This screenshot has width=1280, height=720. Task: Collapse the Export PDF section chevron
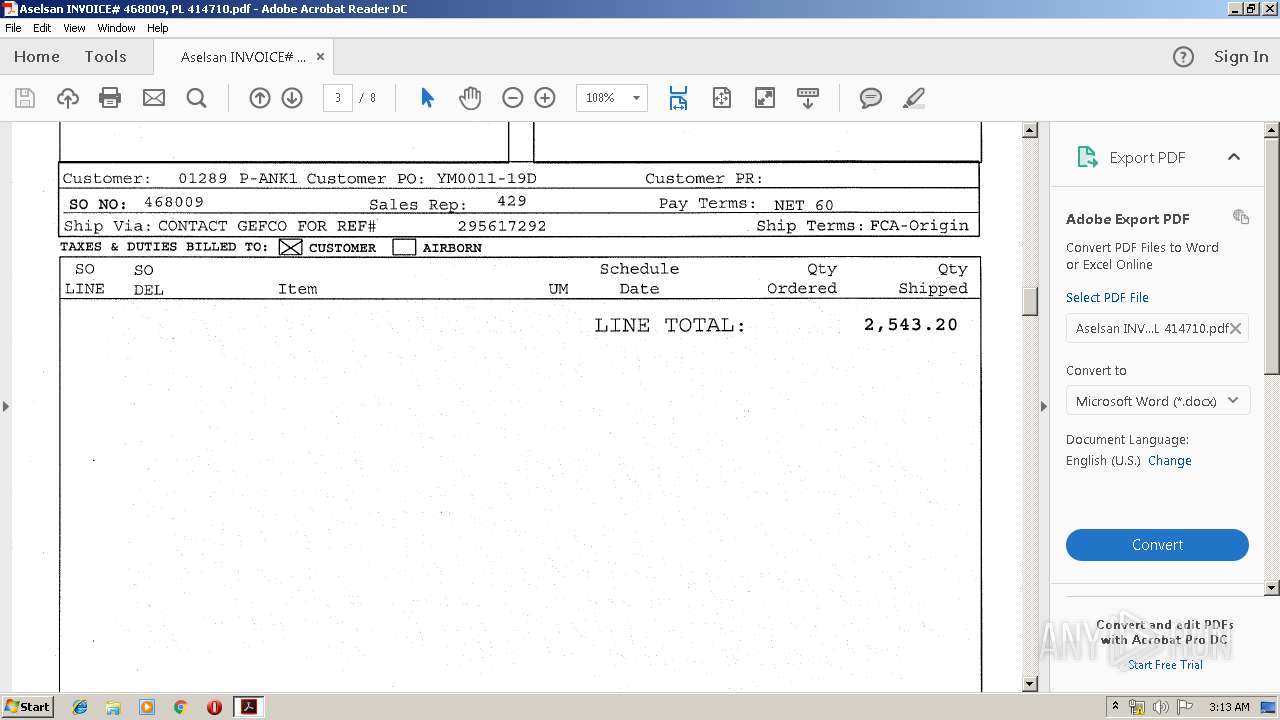(1234, 157)
